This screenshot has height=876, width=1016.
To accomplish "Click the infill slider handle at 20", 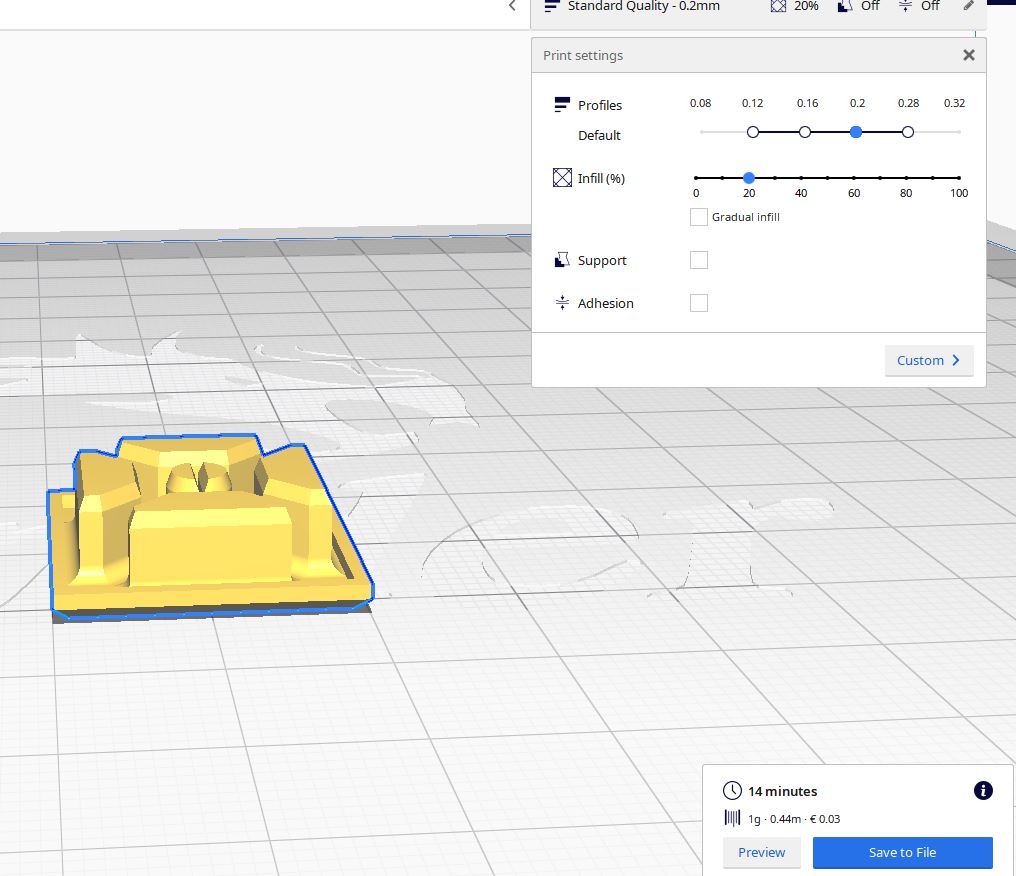I will (749, 178).
